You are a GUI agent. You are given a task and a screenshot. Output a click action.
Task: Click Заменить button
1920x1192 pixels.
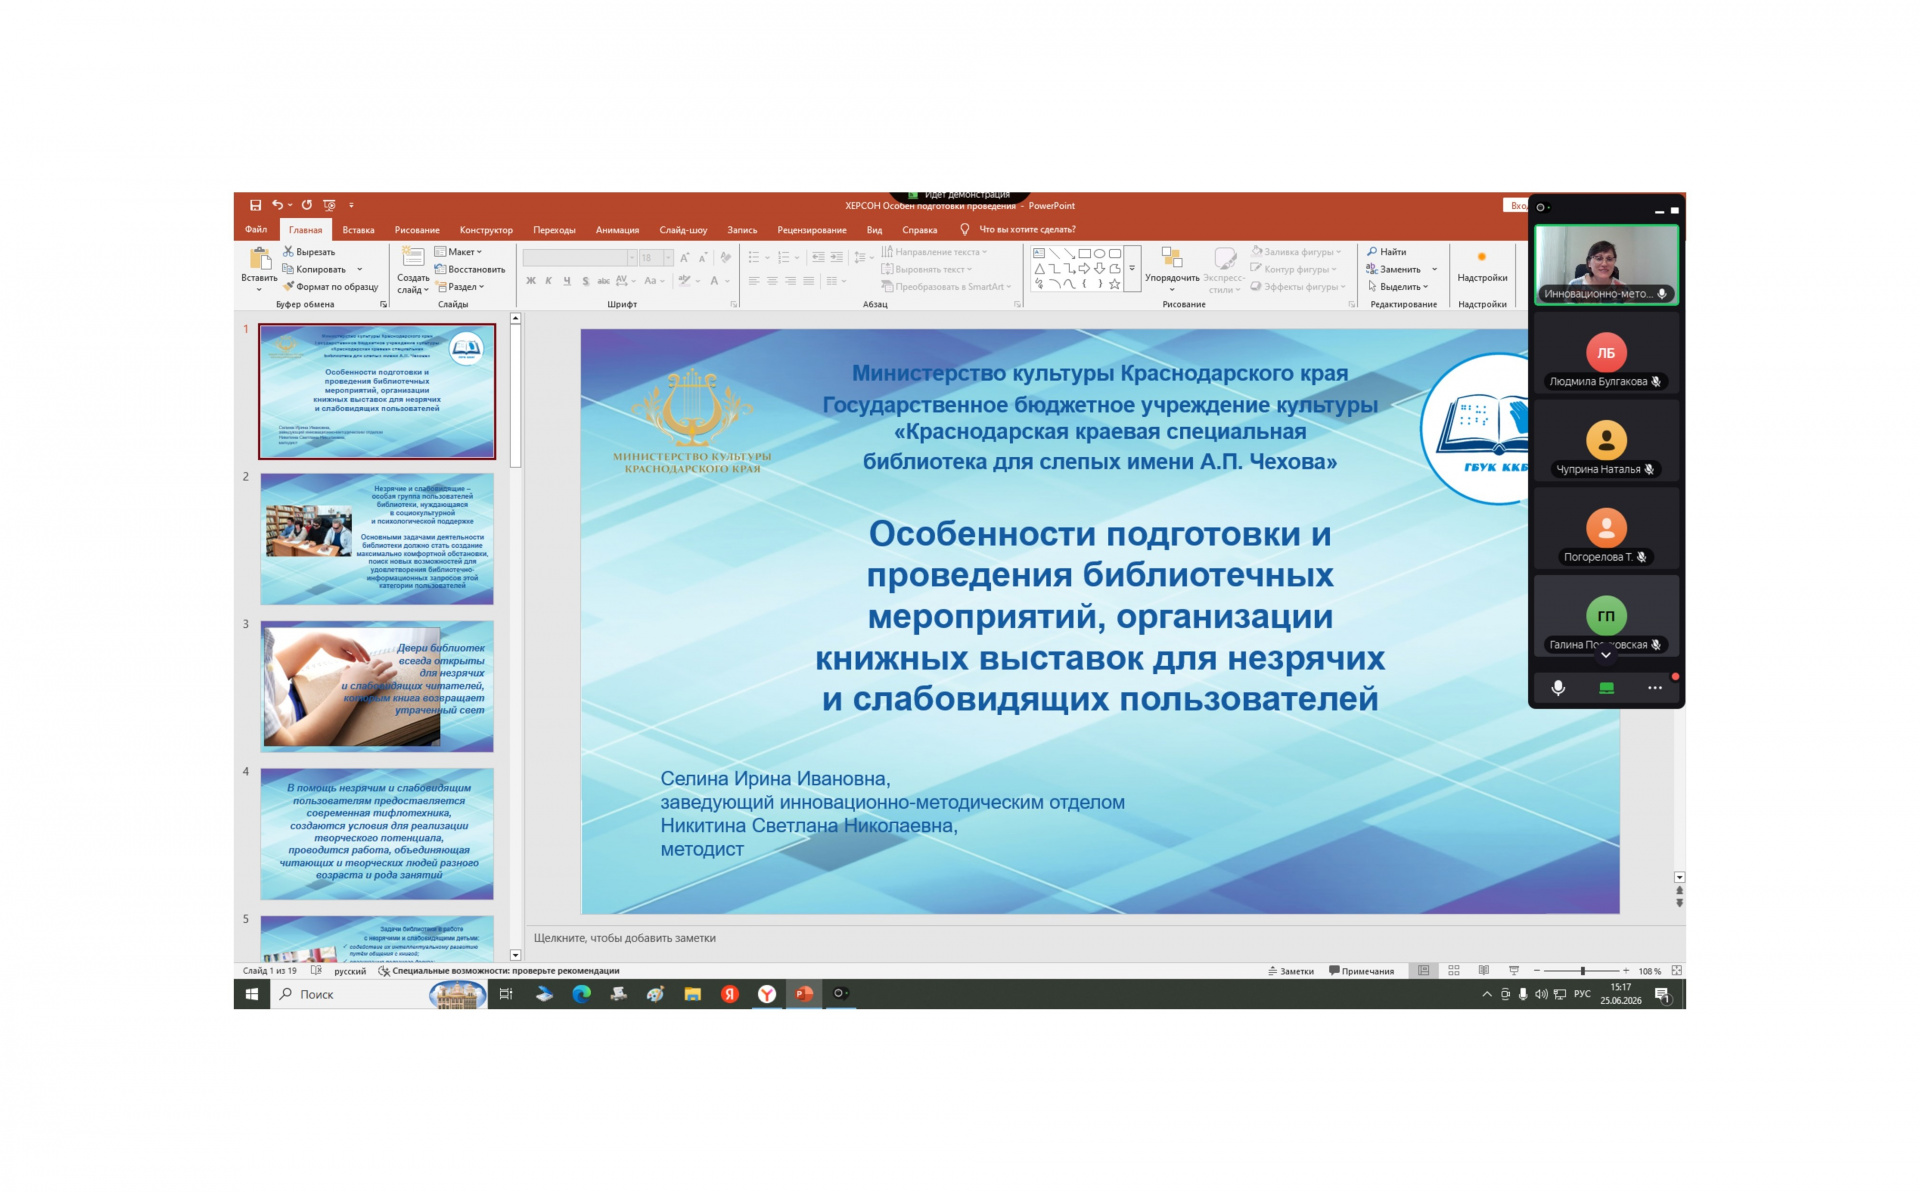click(1393, 269)
